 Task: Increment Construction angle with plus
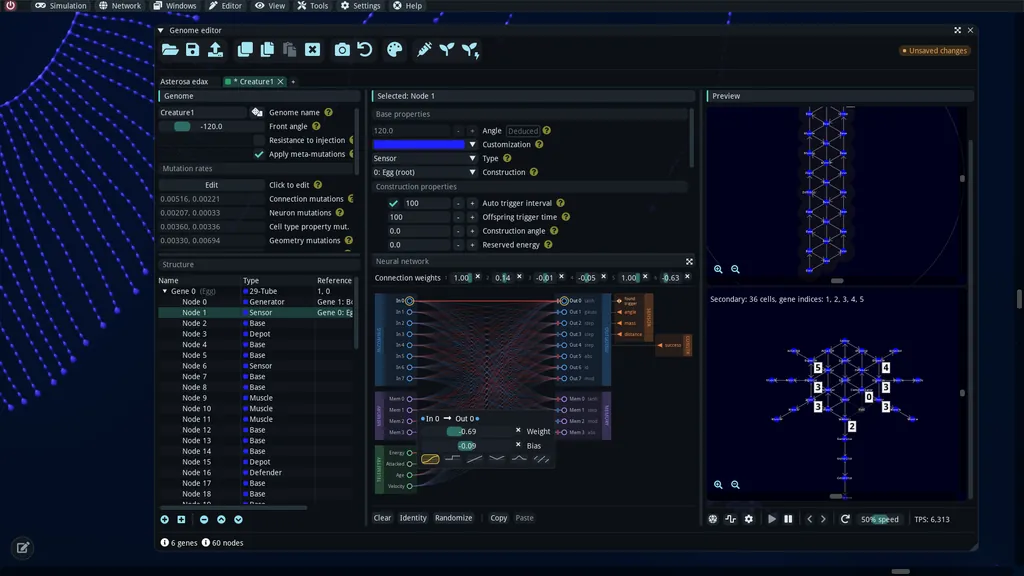pos(472,231)
